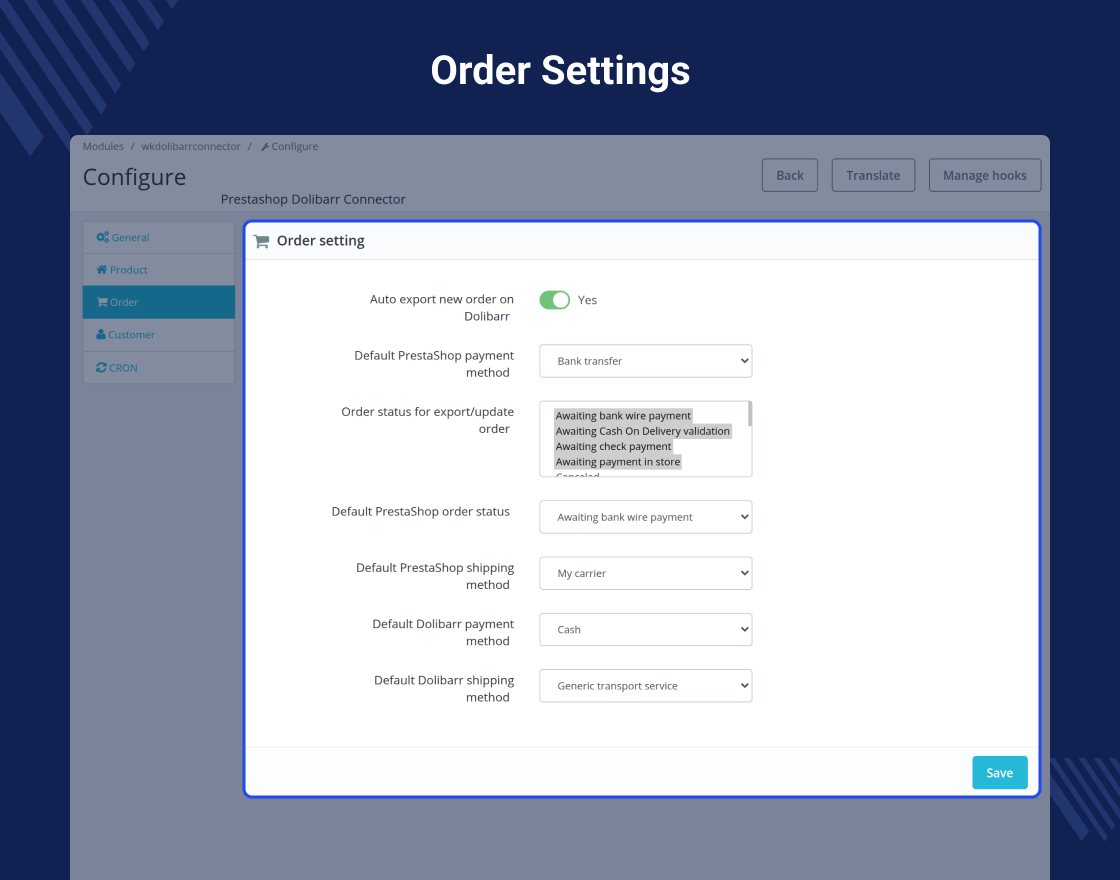The image size is (1120, 880).
Task: Click the cart icon in Order setting header
Action: coord(261,241)
